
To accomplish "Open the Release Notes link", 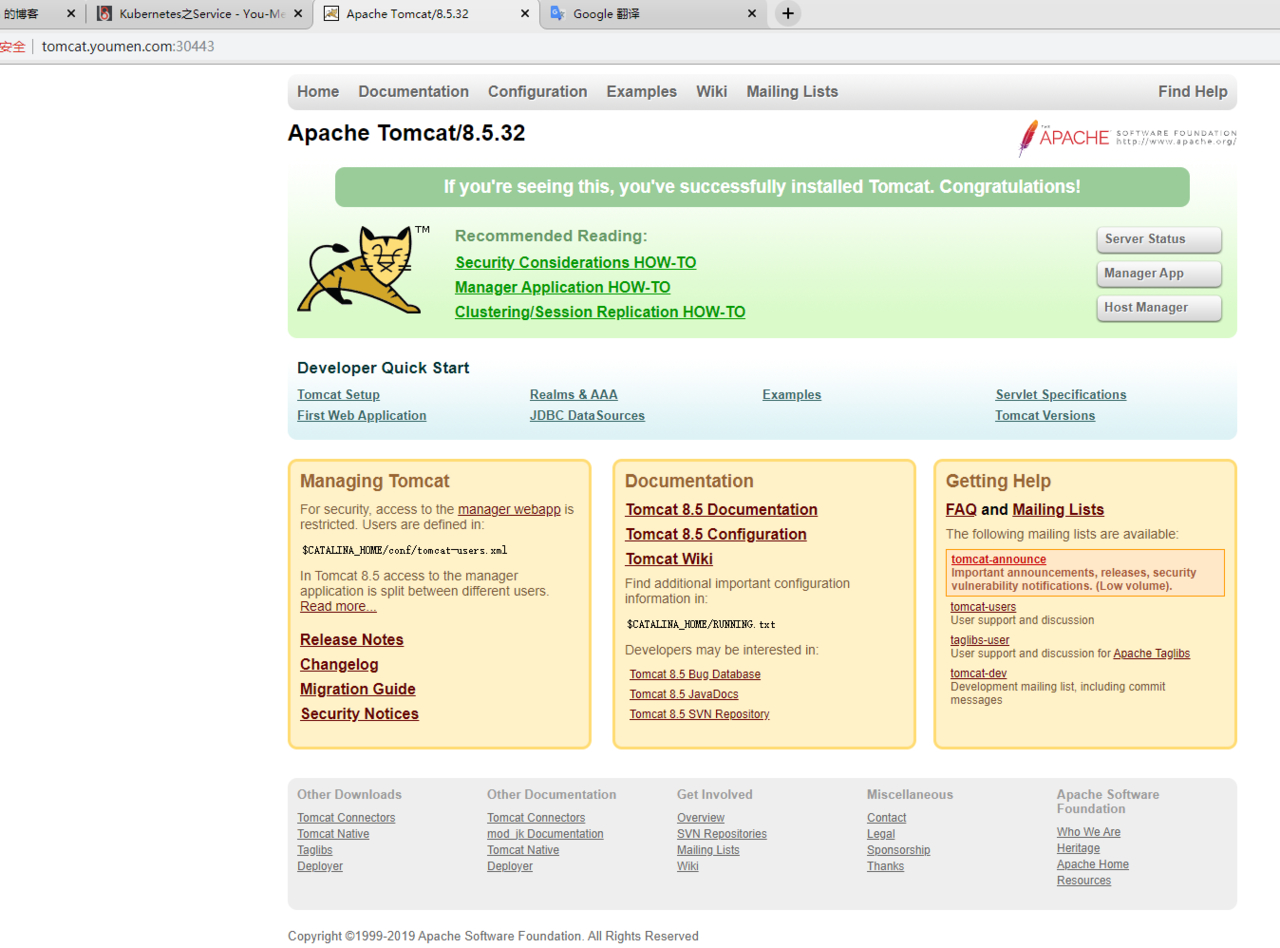I will 352,640.
